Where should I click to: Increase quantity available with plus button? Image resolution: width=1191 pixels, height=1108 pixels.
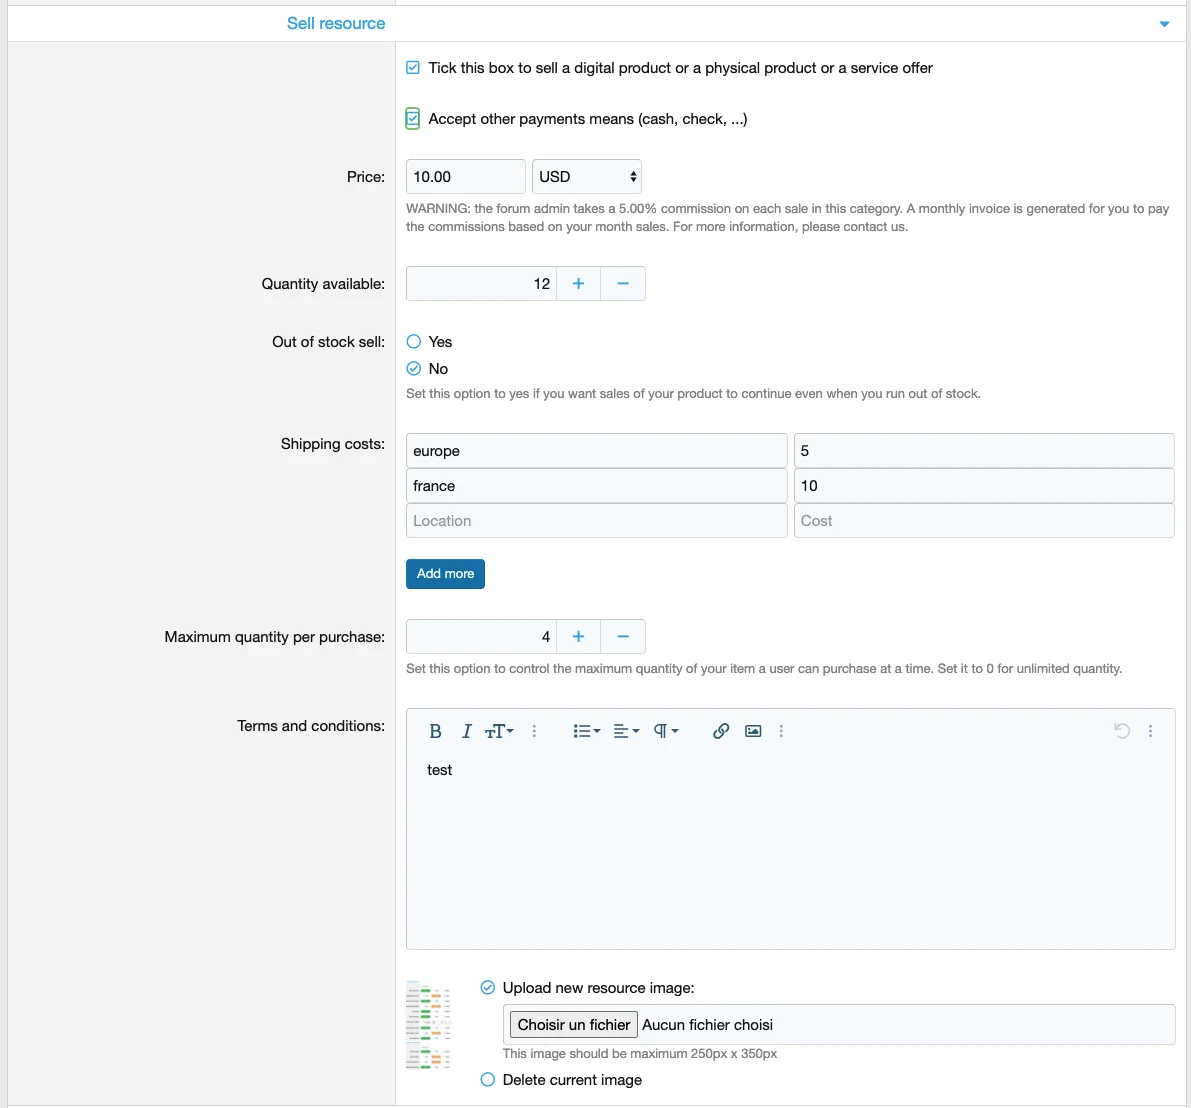(x=578, y=284)
